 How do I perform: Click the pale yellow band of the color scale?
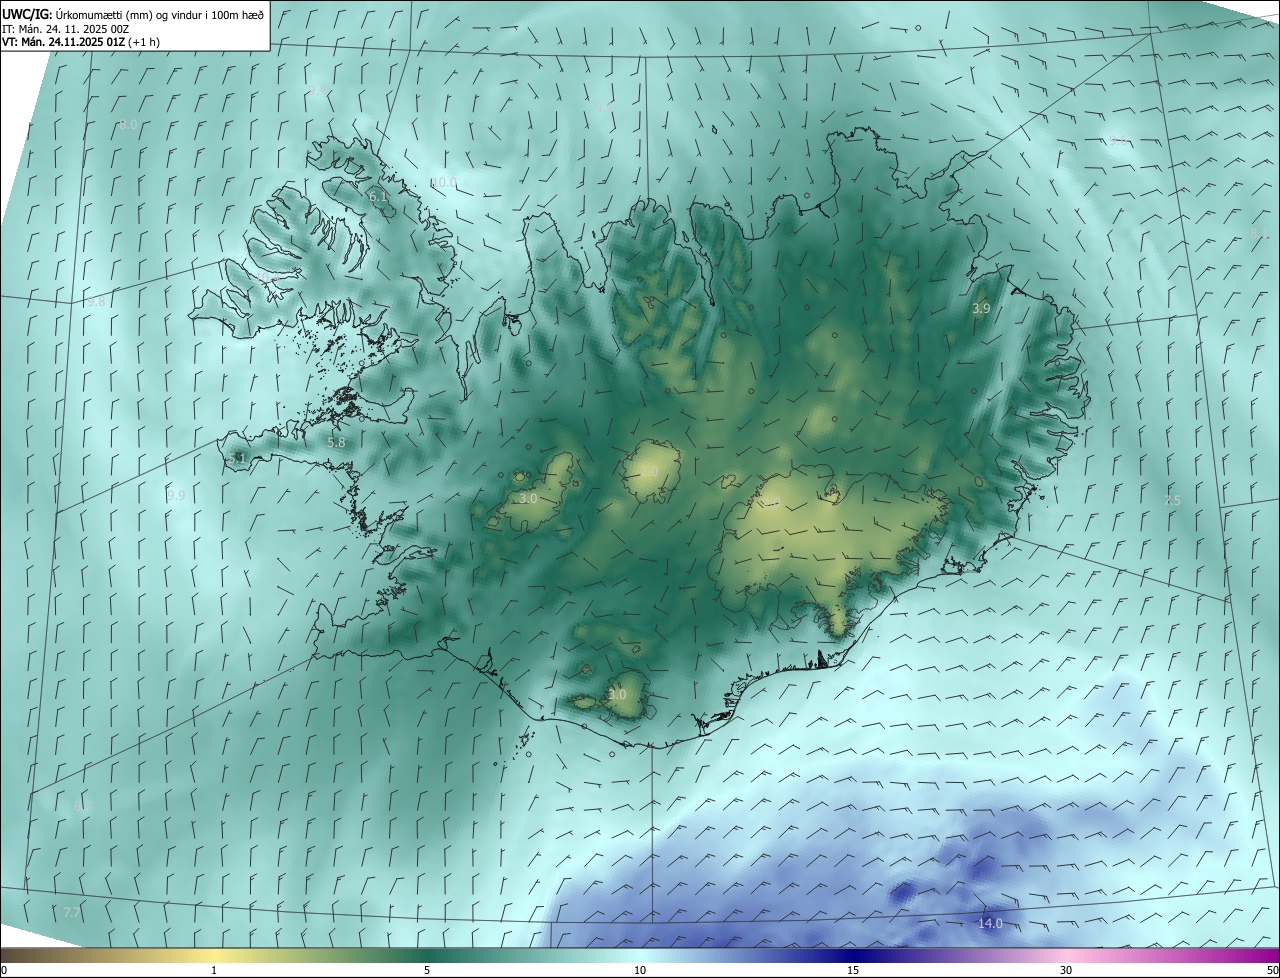(214, 956)
